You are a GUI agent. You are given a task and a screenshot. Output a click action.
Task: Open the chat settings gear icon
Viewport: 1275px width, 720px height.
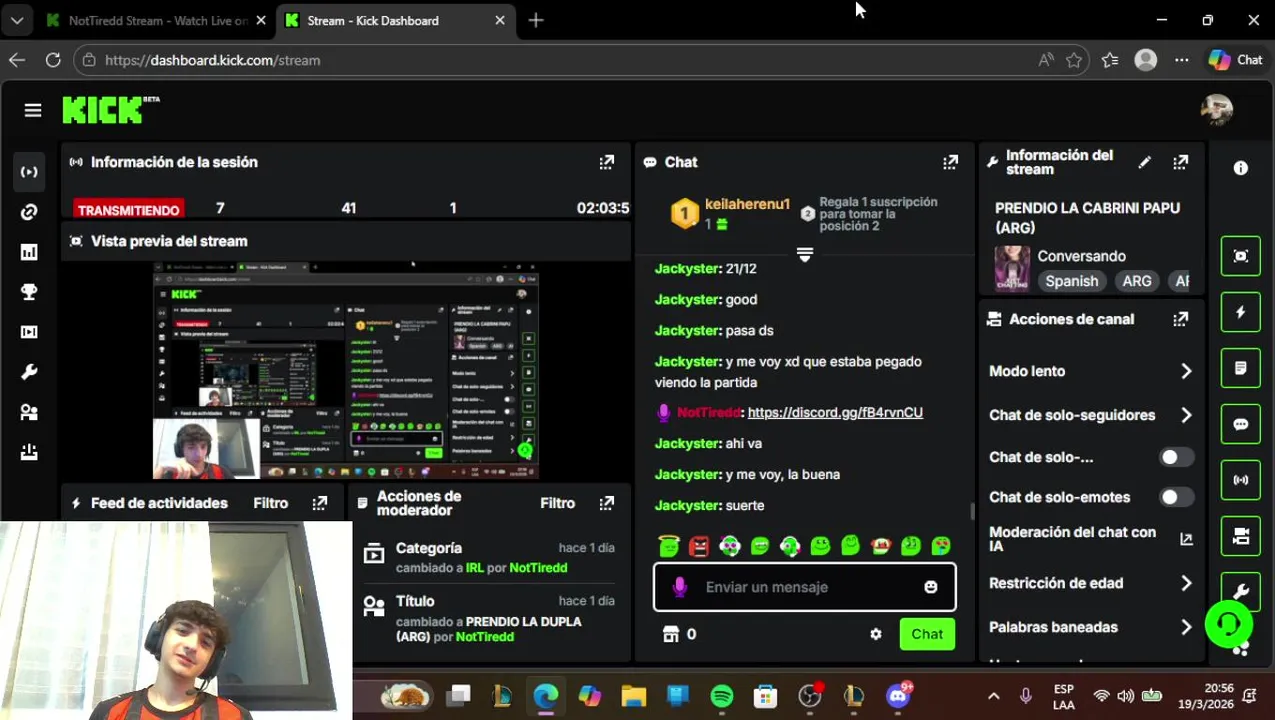(x=876, y=634)
